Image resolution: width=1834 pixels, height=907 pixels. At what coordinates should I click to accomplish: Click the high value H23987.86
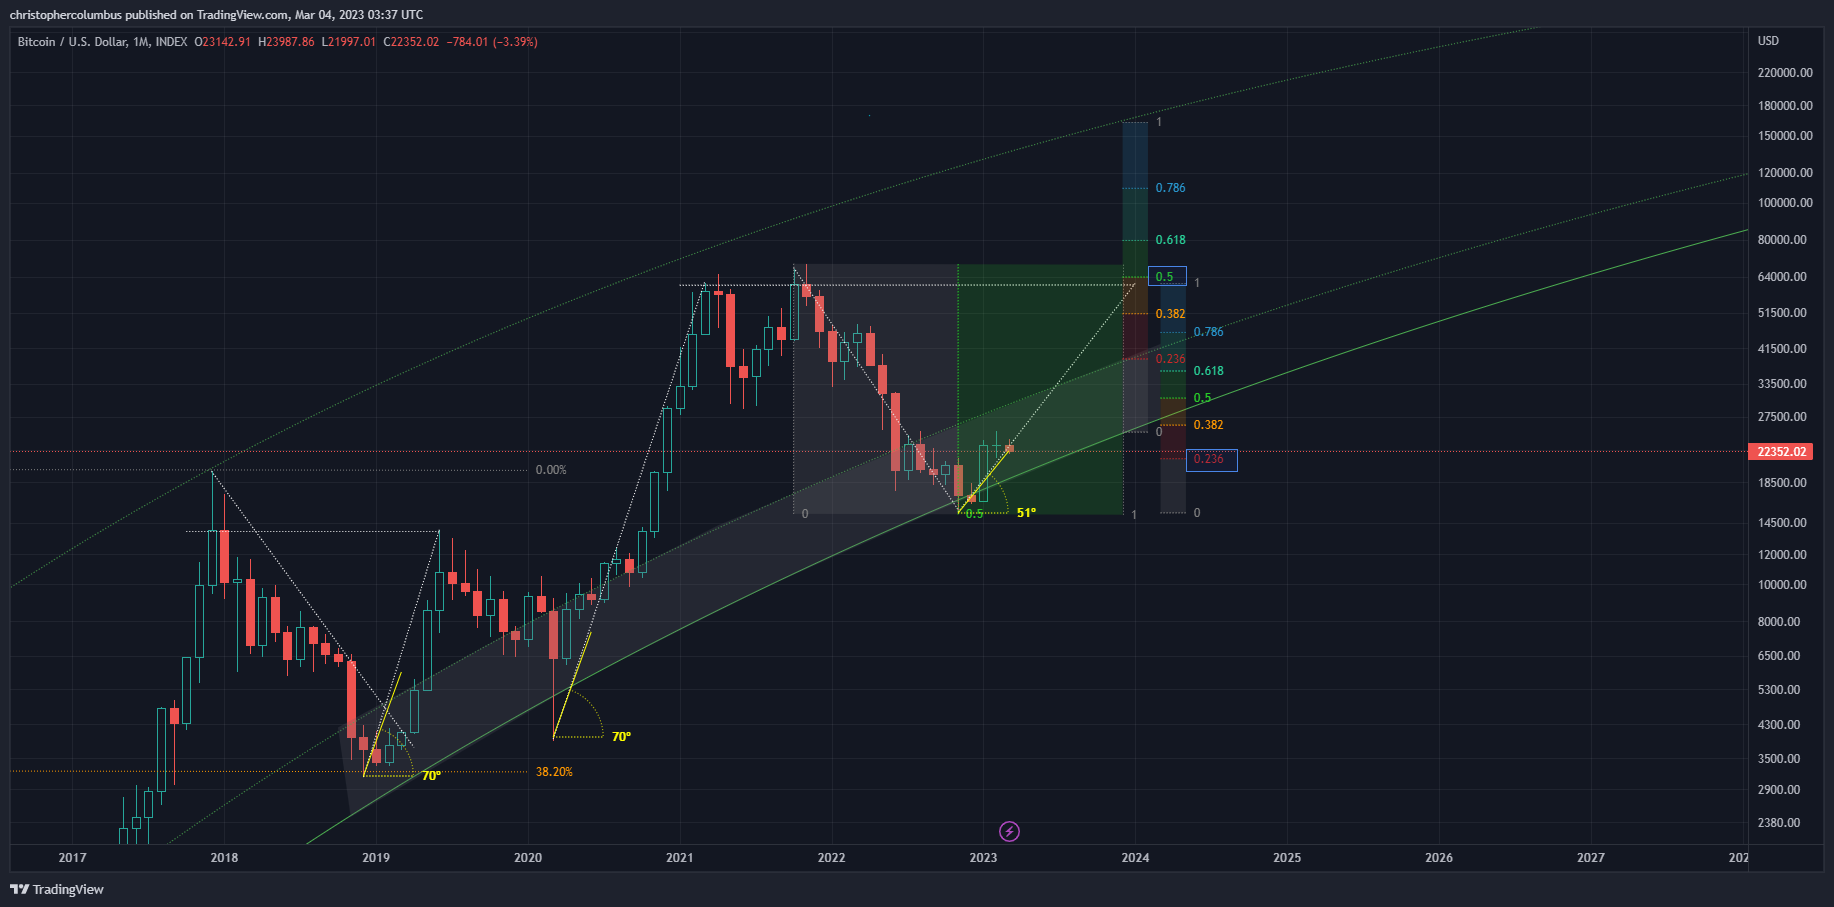tap(286, 42)
